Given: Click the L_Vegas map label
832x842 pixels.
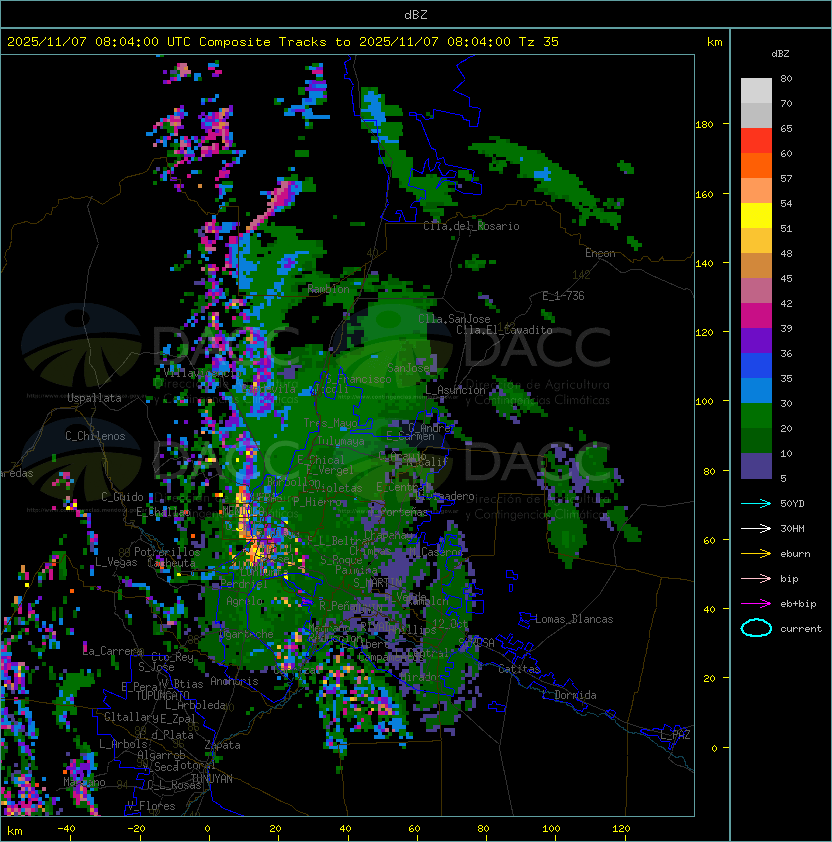Looking at the screenshot, I should [116, 562].
